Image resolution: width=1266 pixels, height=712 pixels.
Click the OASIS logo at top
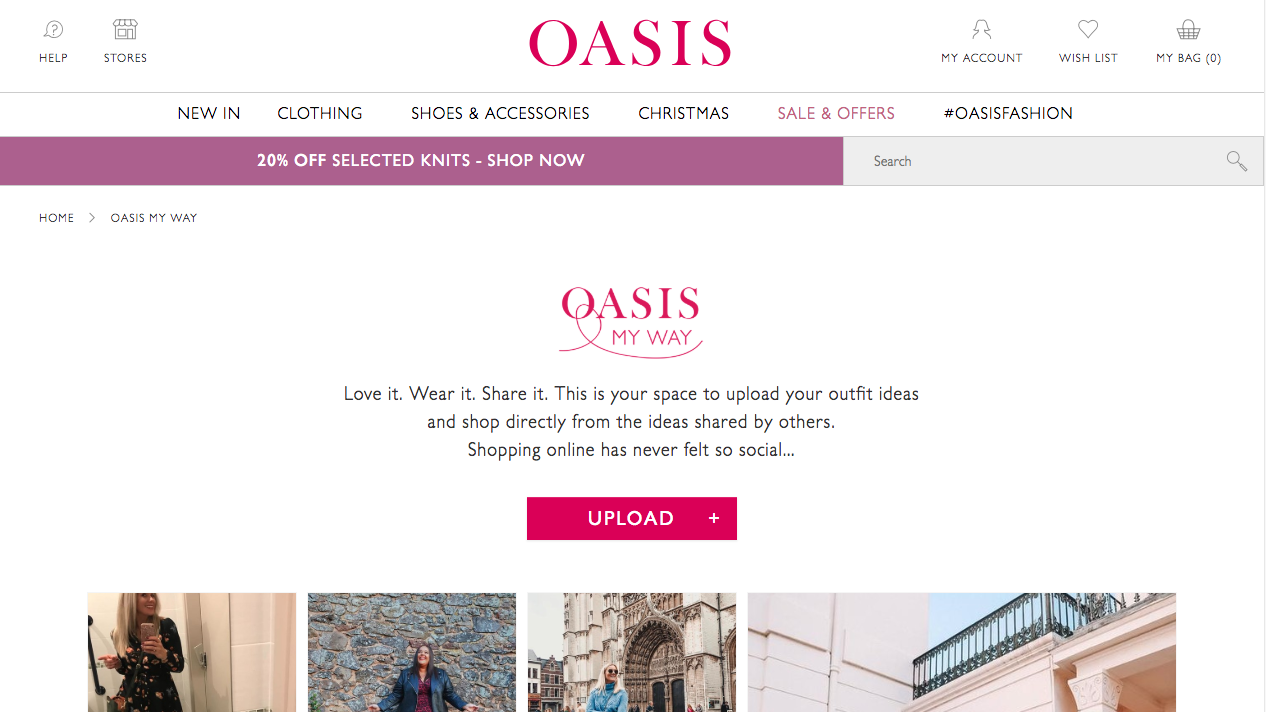tap(630, 43)
